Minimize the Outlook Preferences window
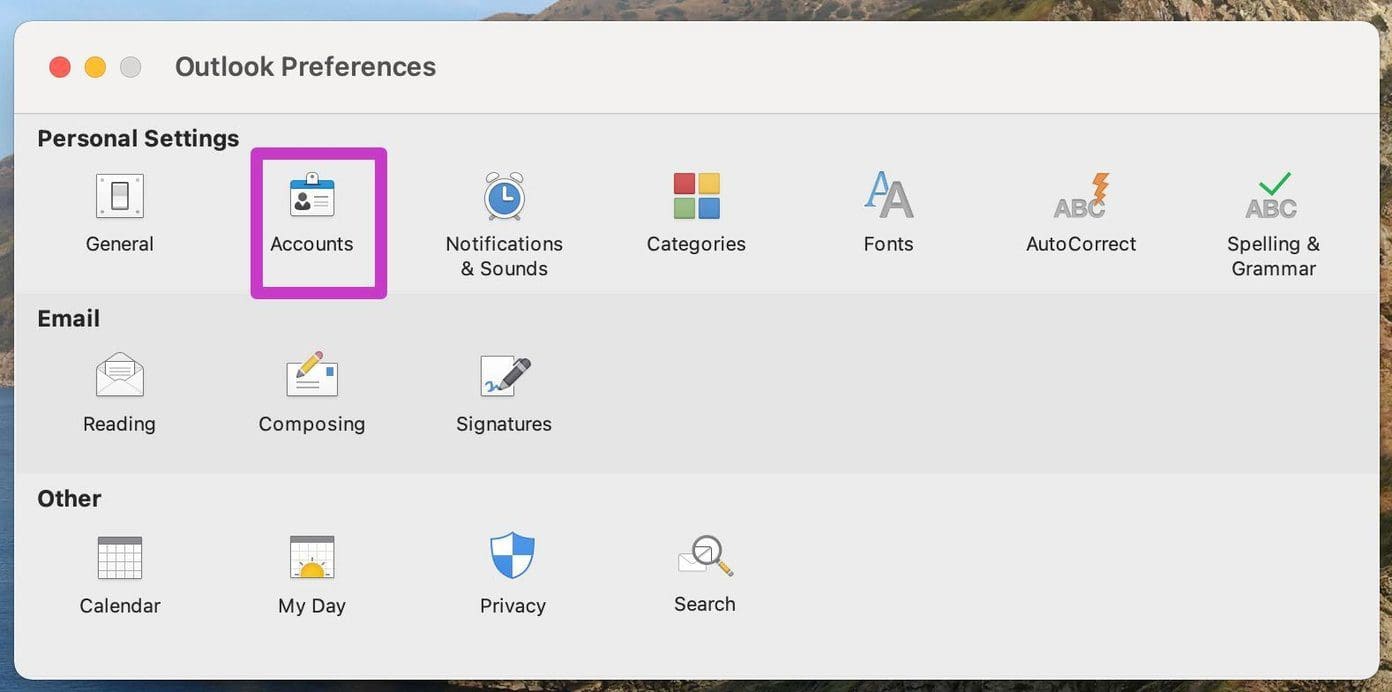Screen dimensions: 1392x692 tap(95, 67)
